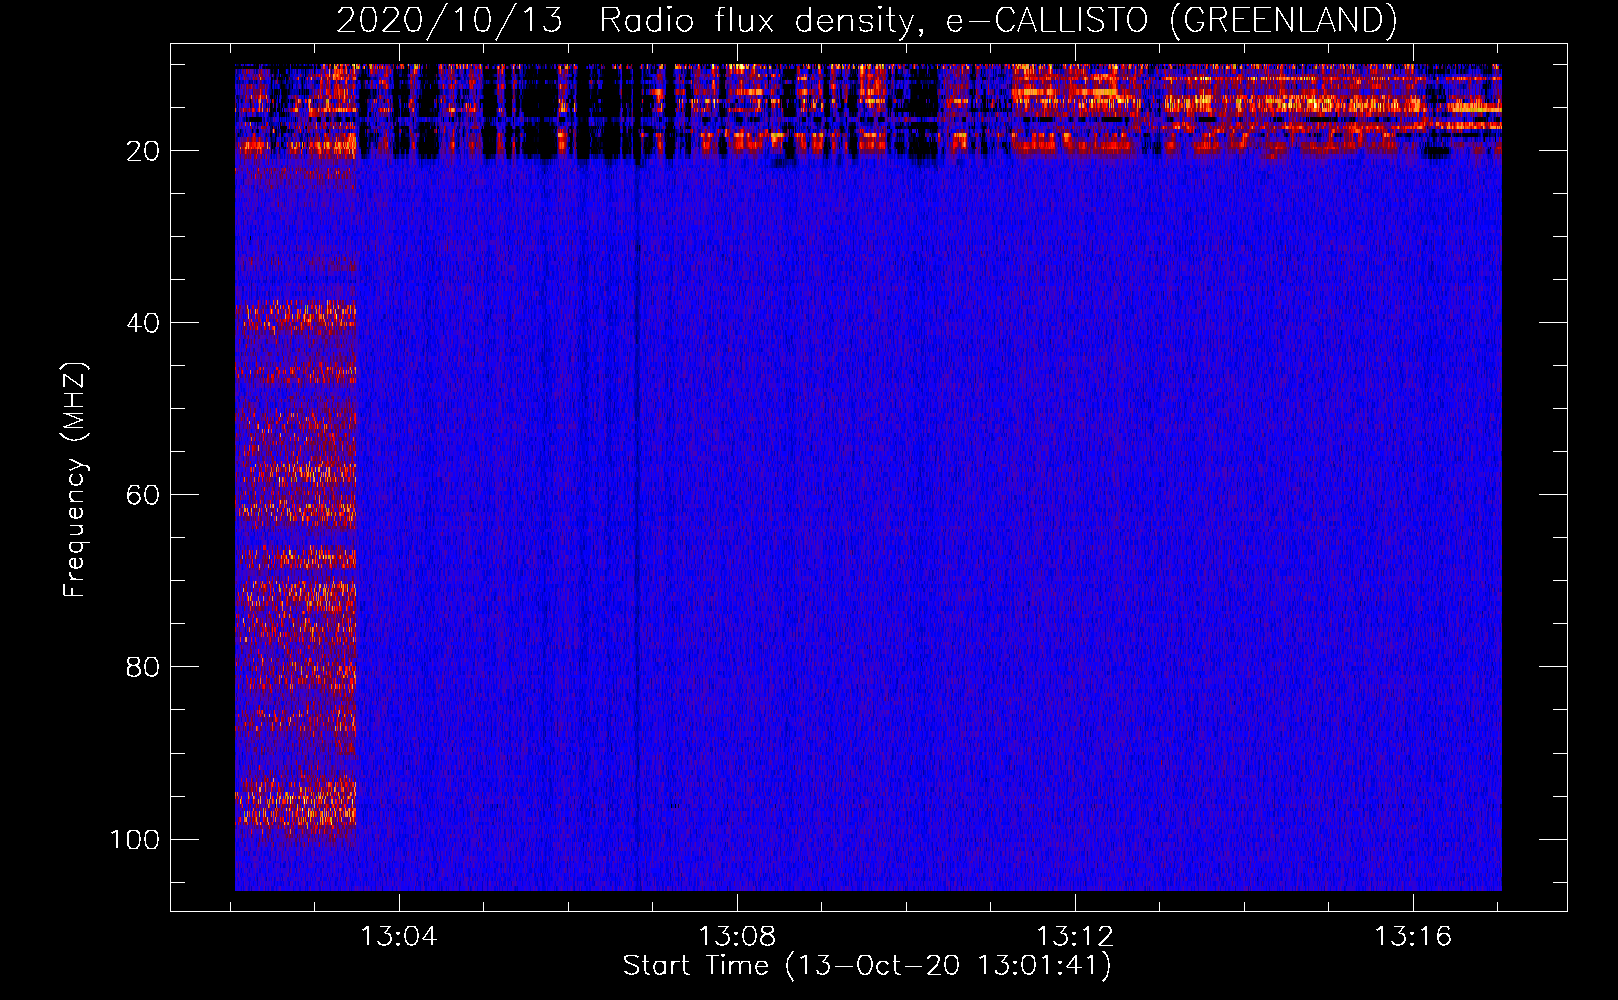Select the 13:04 time tick label

click(399, 937)
